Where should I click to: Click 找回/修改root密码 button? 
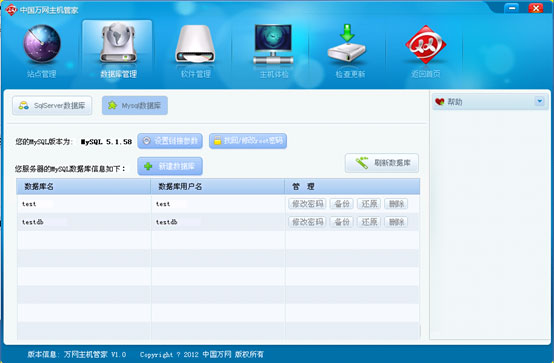tap(248, 141)
